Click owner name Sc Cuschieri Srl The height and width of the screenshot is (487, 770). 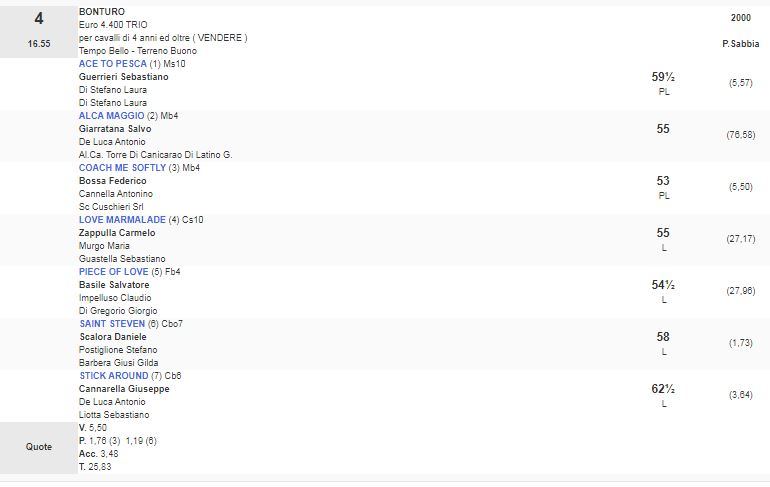pos(114,207)
